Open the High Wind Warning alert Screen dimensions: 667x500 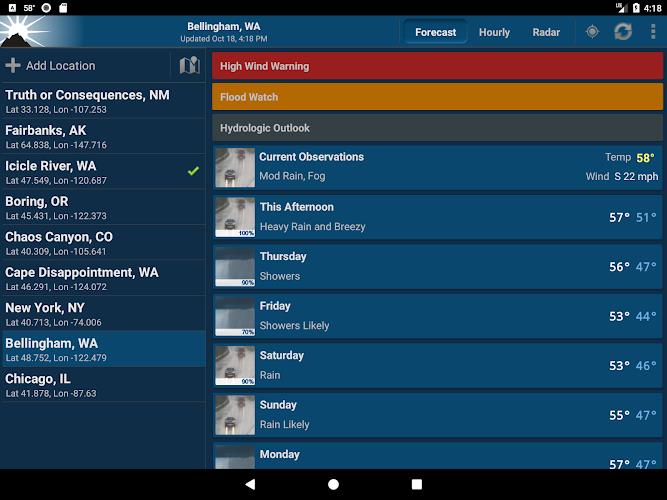click(x=437, y=66)
